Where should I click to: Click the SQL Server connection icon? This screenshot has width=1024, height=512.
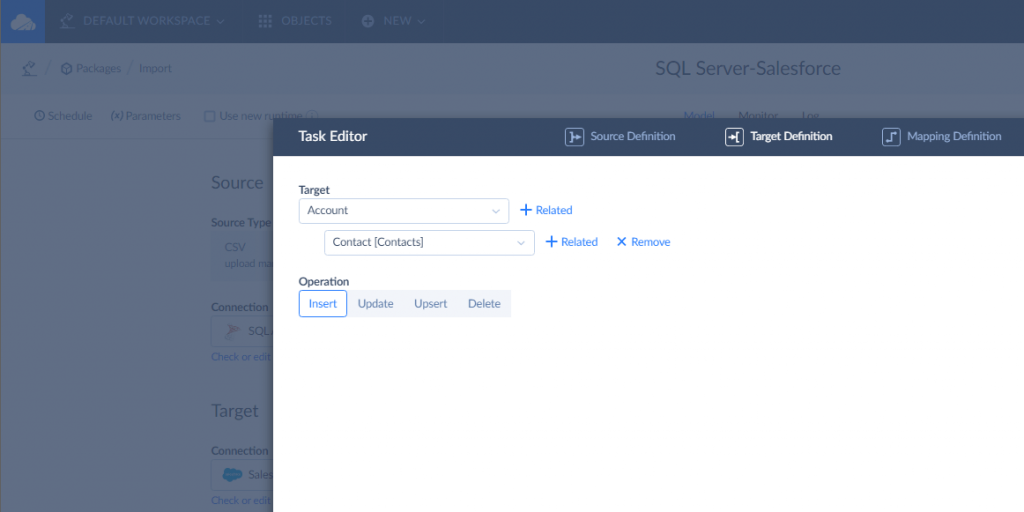pos(232,331)
